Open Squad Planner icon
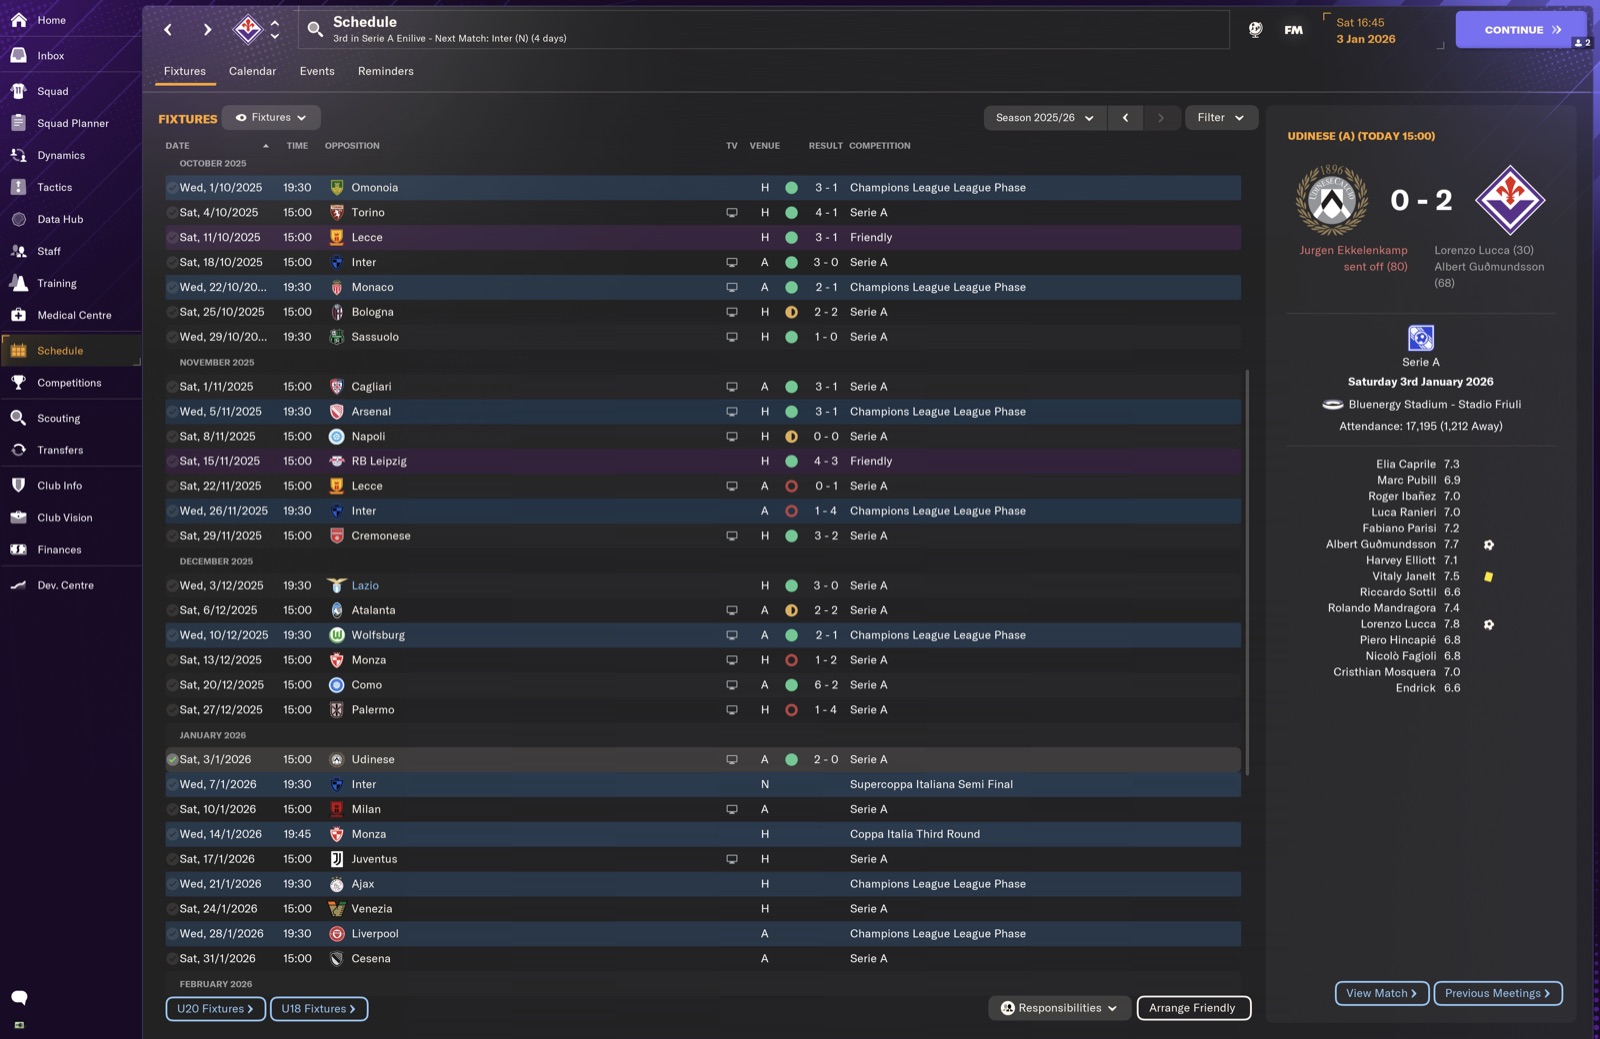1600x1039 pixels. pos(18,123)
